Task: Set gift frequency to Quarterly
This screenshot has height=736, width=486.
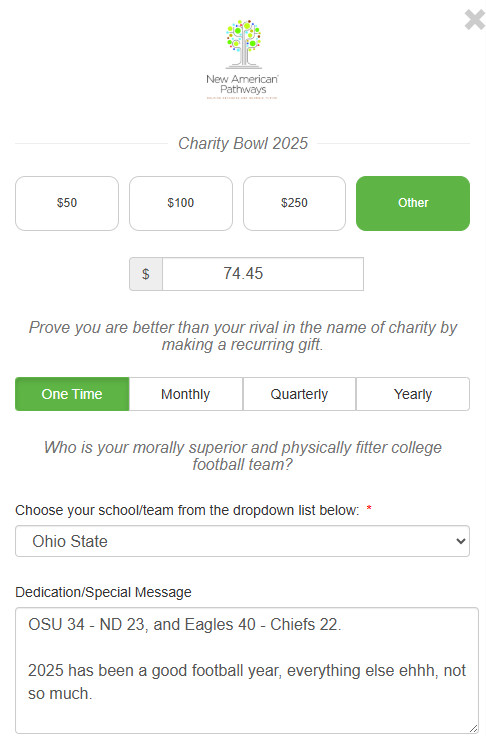Action: [299, 394]
